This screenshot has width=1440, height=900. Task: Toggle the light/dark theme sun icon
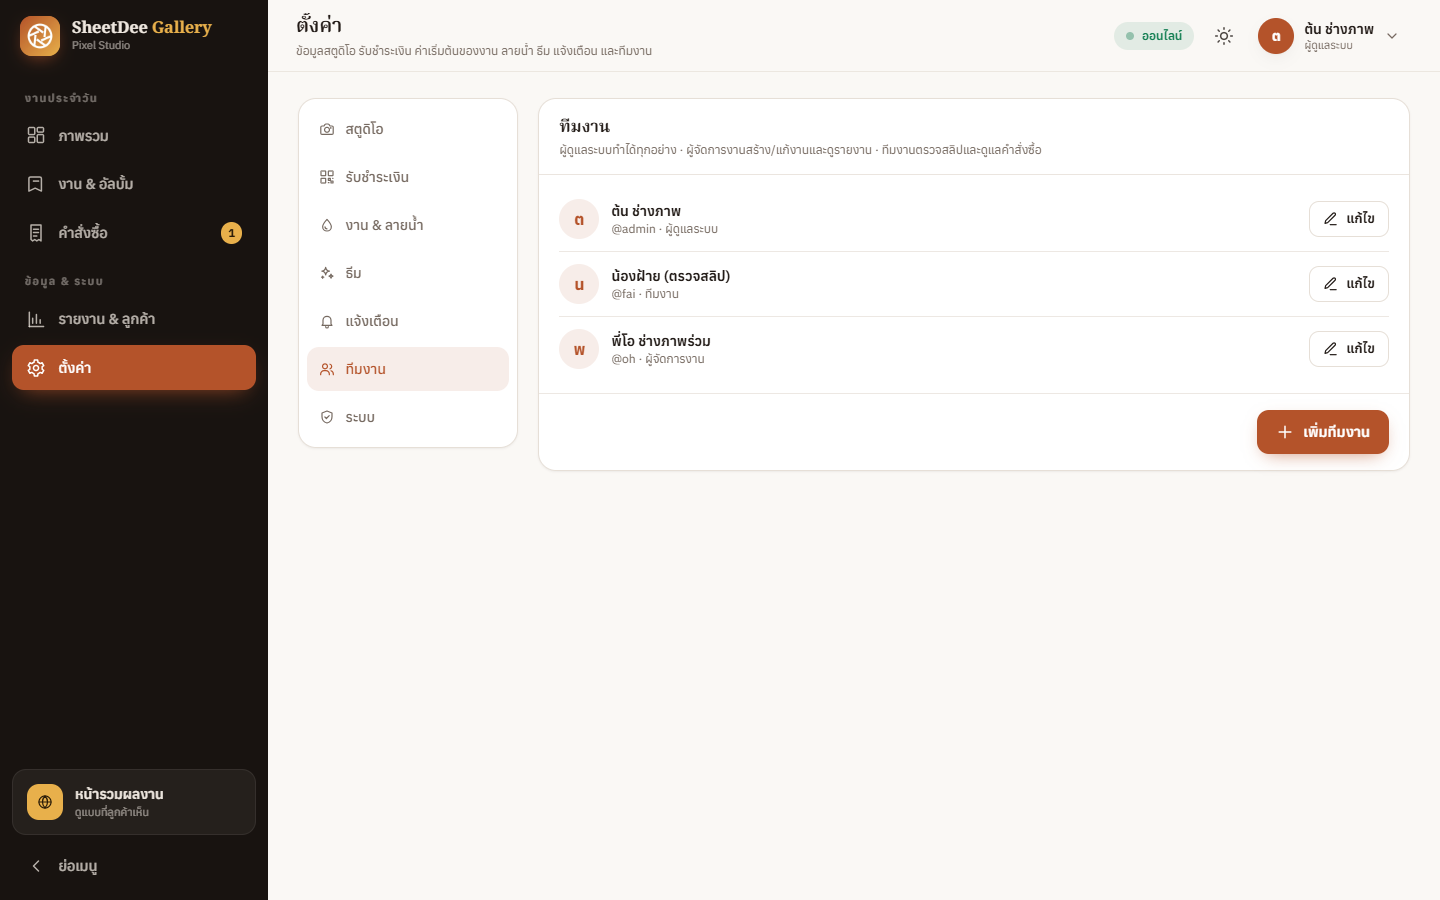click(1224, 36)
